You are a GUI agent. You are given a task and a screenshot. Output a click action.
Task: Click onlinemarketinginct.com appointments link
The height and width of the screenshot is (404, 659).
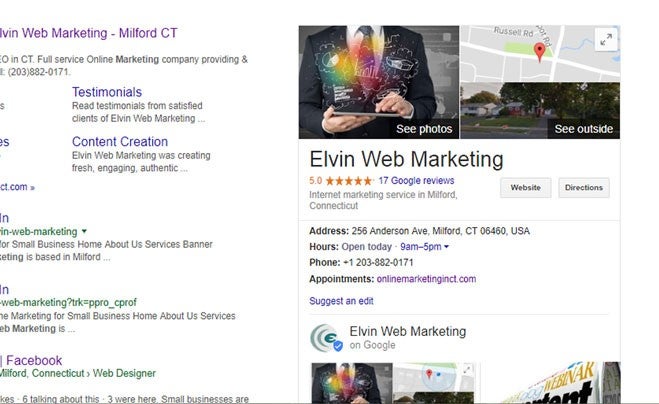point(426,279)
